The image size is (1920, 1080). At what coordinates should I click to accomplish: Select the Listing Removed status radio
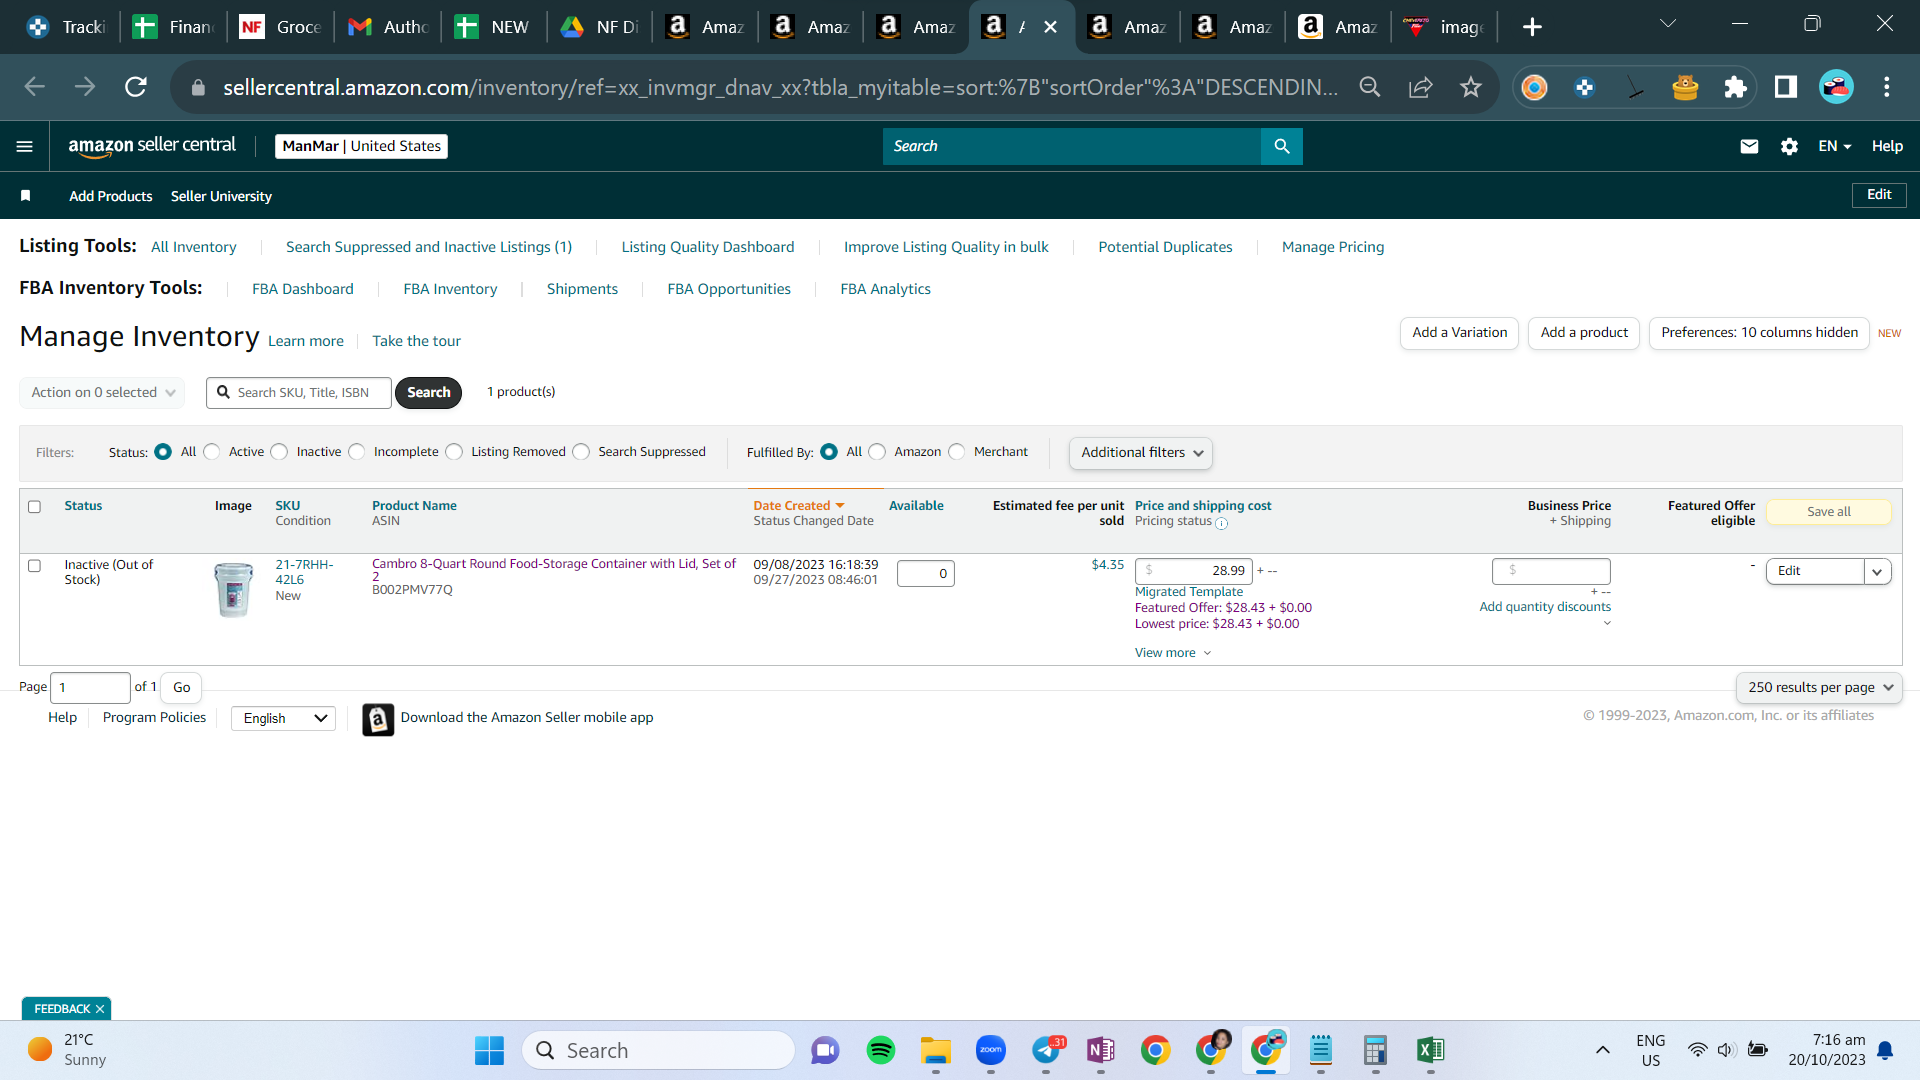click(x=454, y=452)
